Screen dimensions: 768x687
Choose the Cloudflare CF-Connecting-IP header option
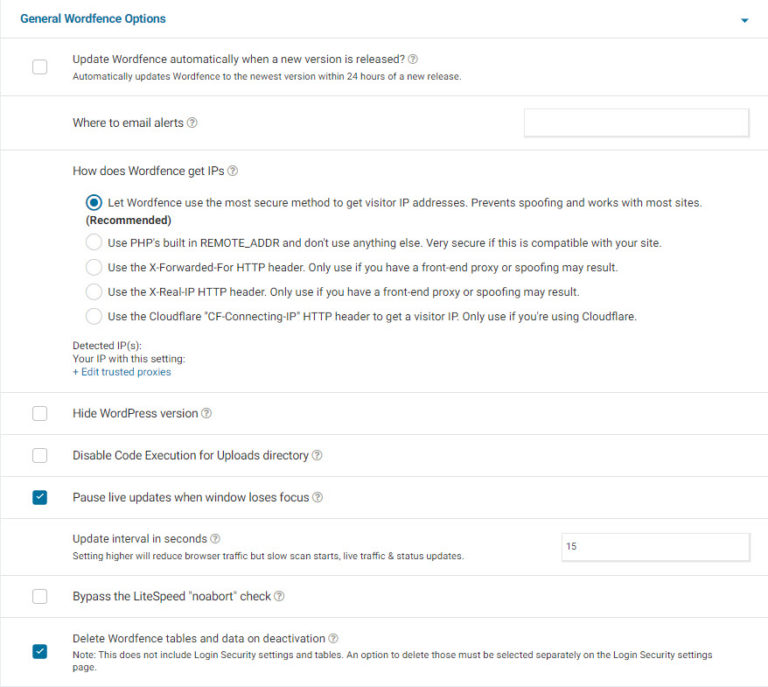point(93,316)
